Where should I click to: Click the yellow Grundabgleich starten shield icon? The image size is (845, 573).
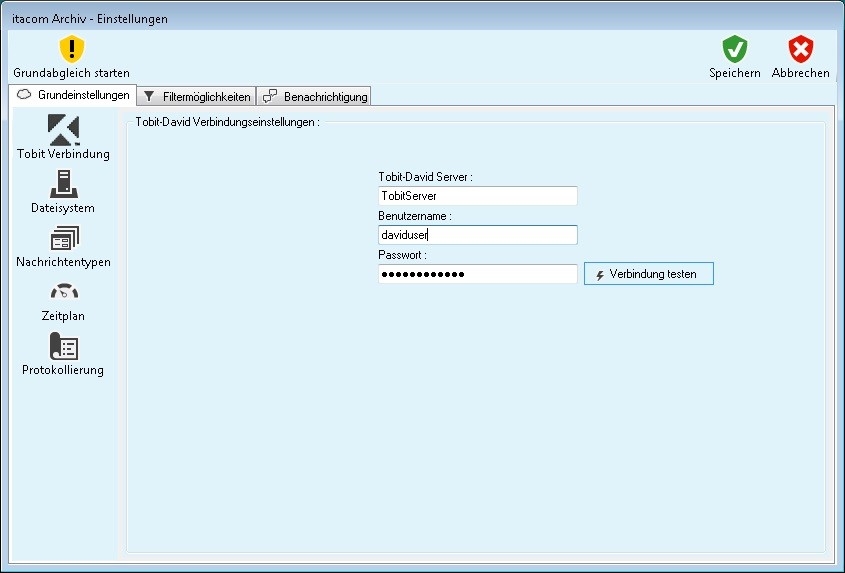click(72, 49)
